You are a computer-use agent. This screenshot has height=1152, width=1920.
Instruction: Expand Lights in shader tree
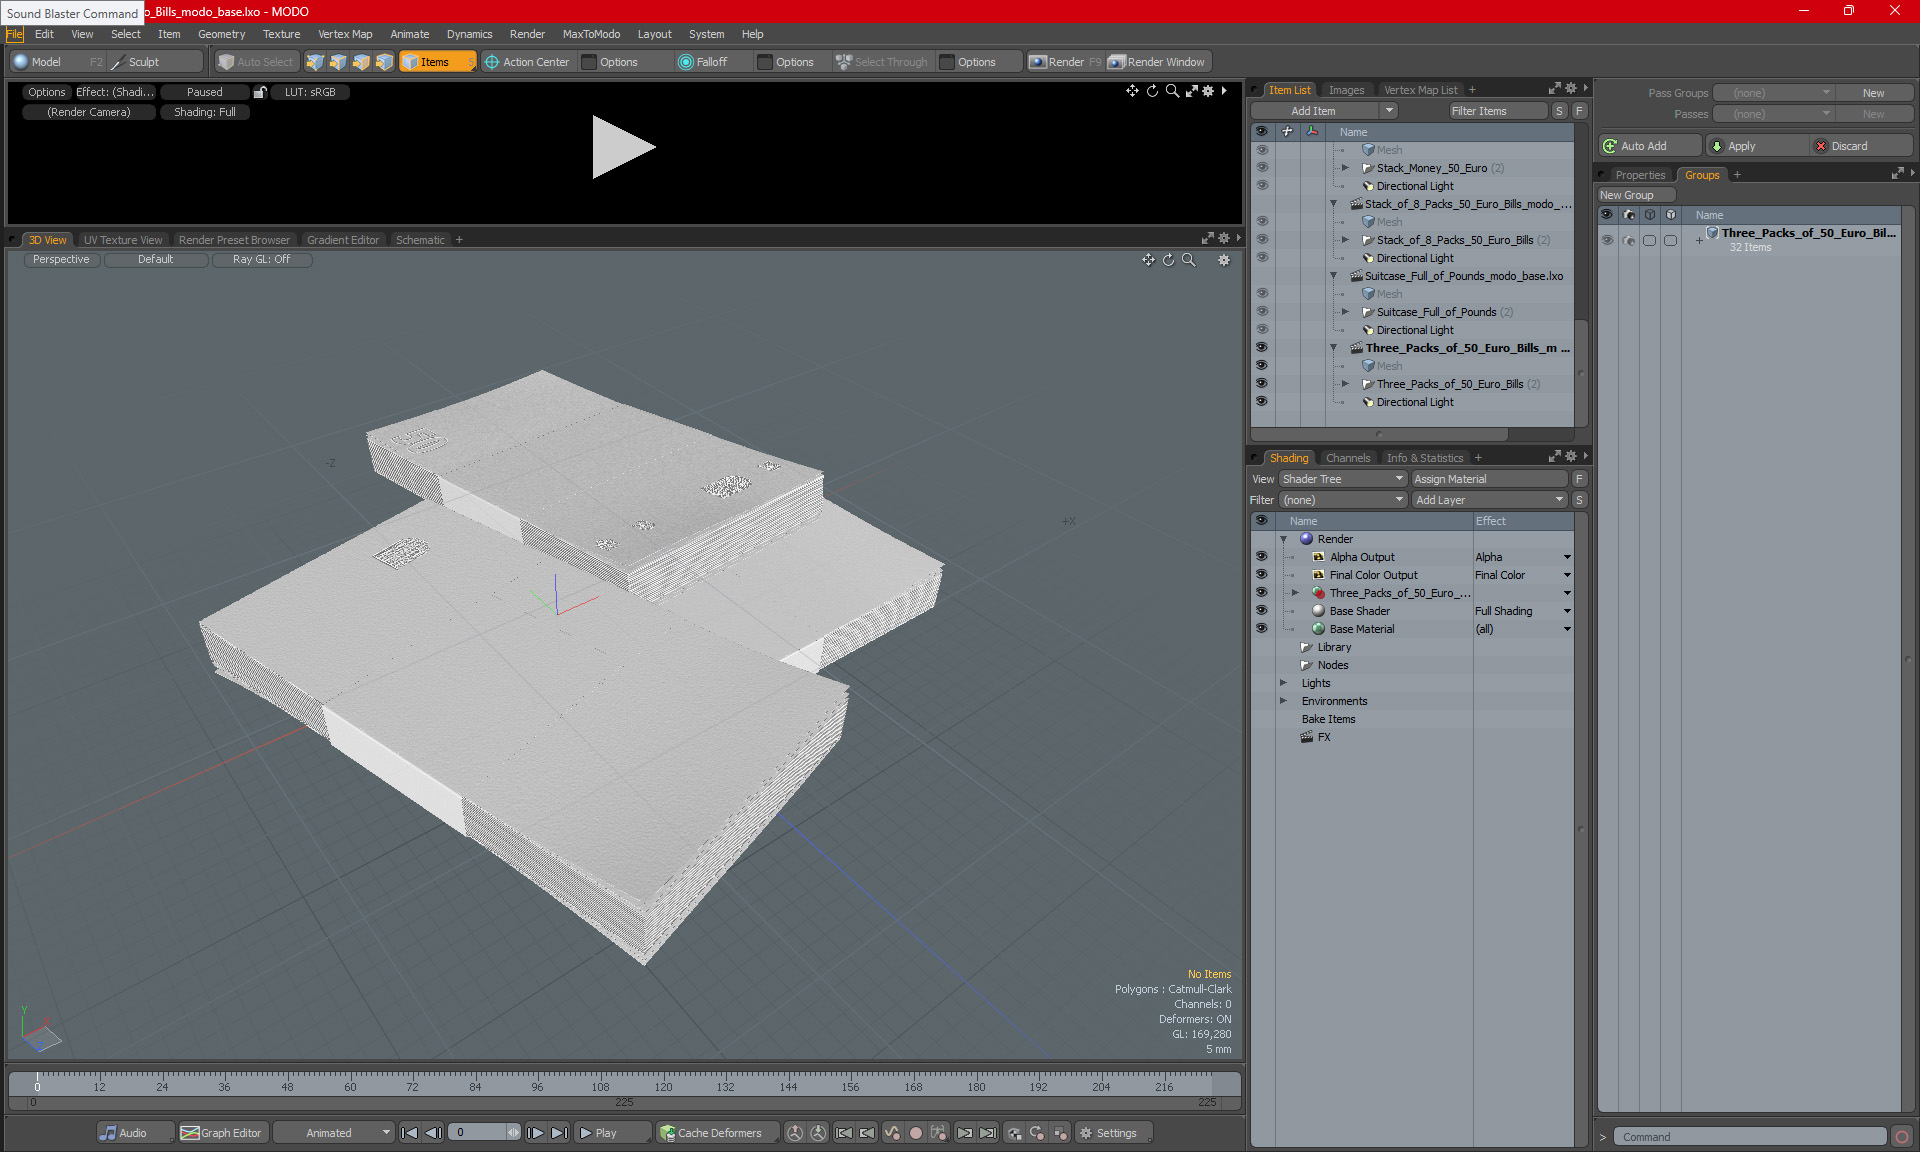click(1283, 683)
